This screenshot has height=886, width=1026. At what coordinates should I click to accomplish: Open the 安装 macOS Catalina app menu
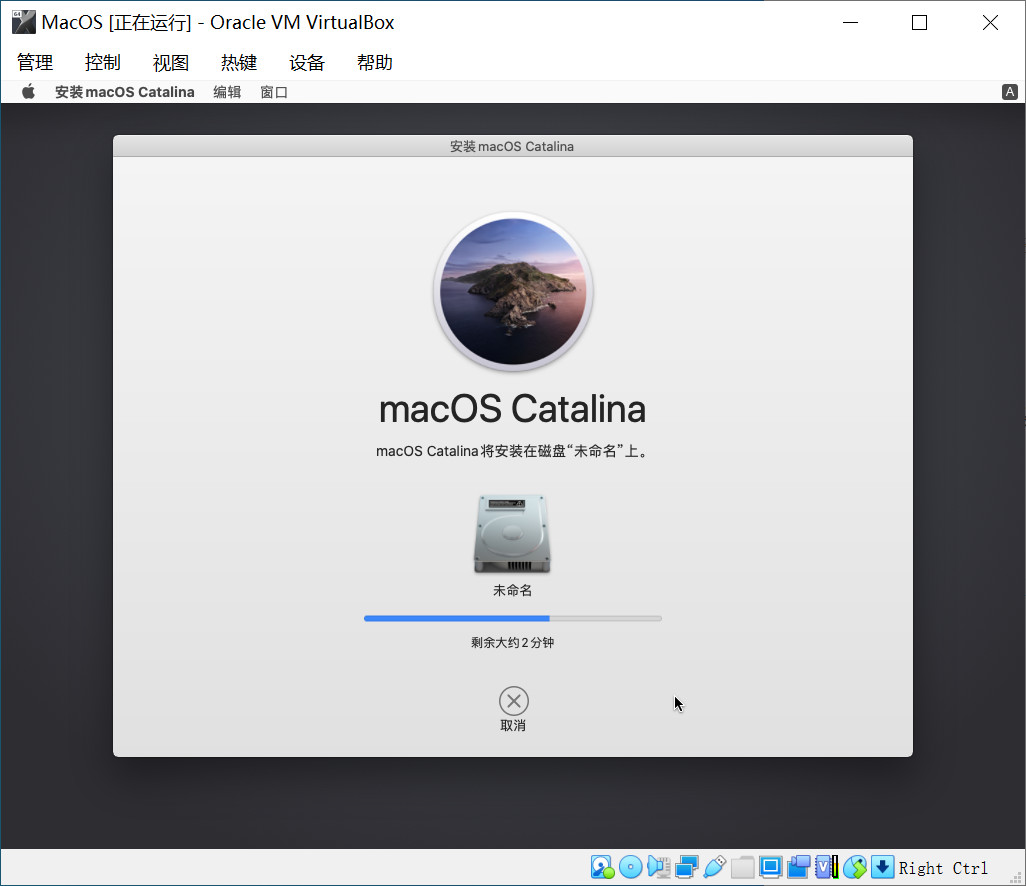click(x=124, y=92)
